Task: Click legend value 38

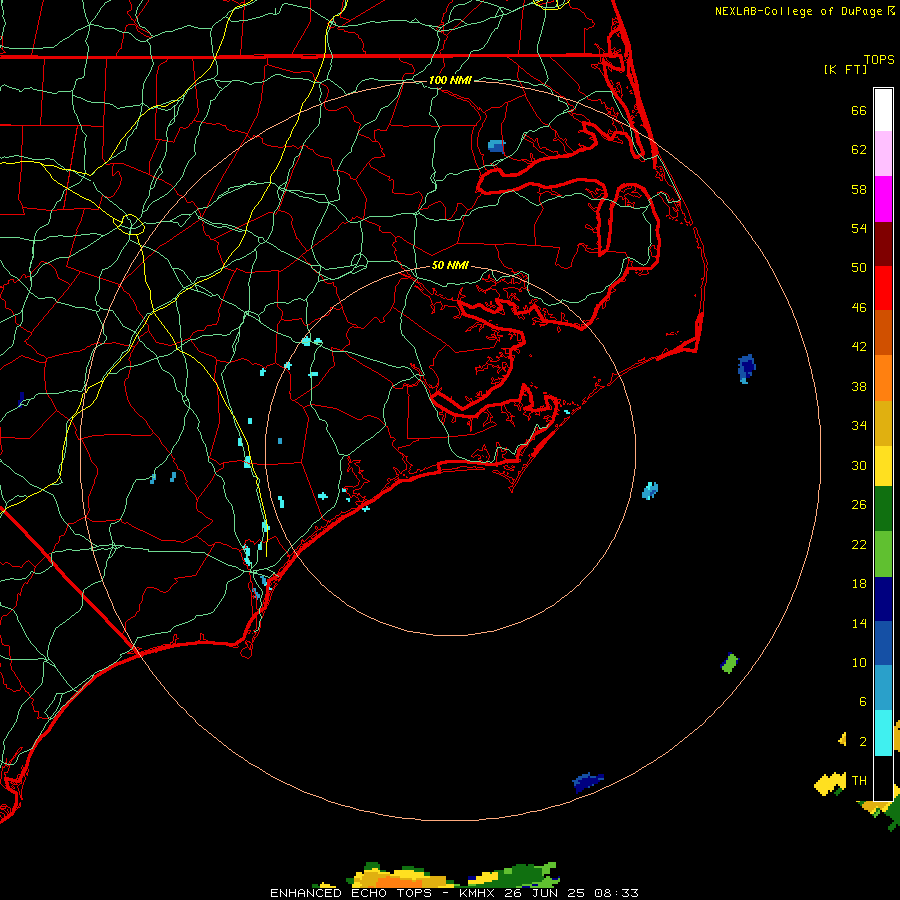Action: click(859, 386)
